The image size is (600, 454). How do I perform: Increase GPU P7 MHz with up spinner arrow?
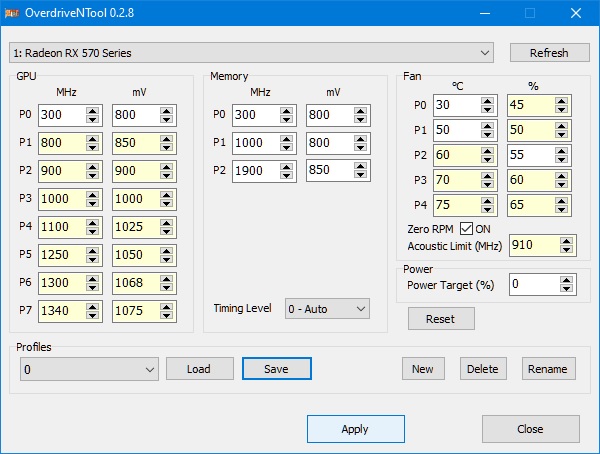click(93, 306)
